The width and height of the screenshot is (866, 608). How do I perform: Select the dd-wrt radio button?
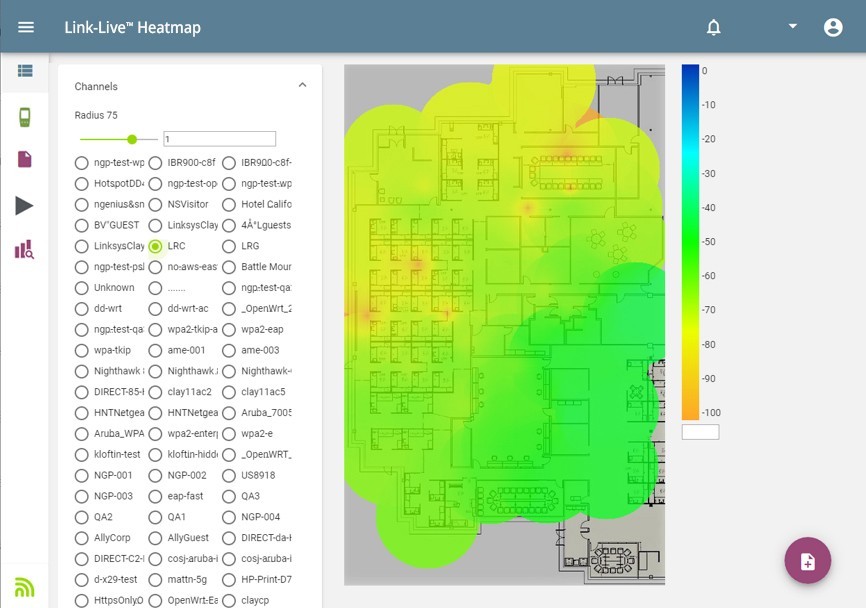pyautogui.click(x=82, y=309)
